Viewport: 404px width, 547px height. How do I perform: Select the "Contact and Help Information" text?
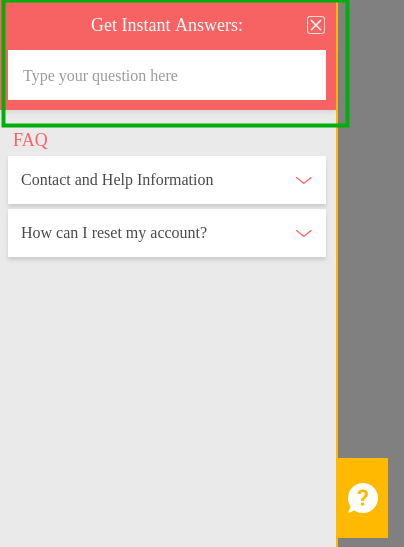[x=117, y=180]
